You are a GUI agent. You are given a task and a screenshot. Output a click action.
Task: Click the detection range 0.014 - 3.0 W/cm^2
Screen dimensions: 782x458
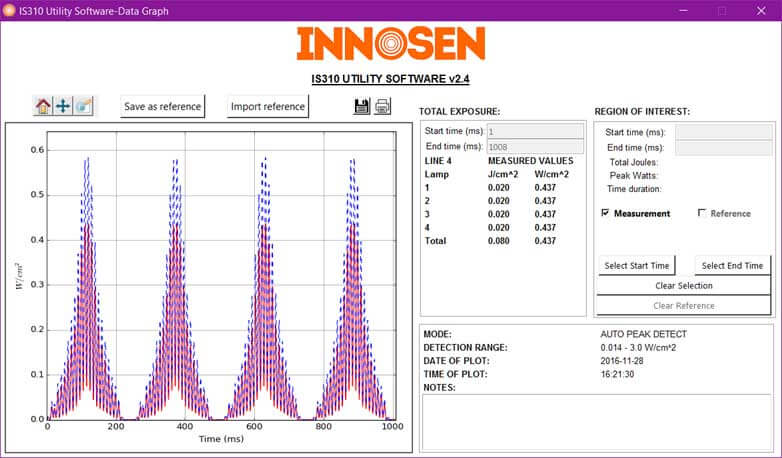click(638, 347)
